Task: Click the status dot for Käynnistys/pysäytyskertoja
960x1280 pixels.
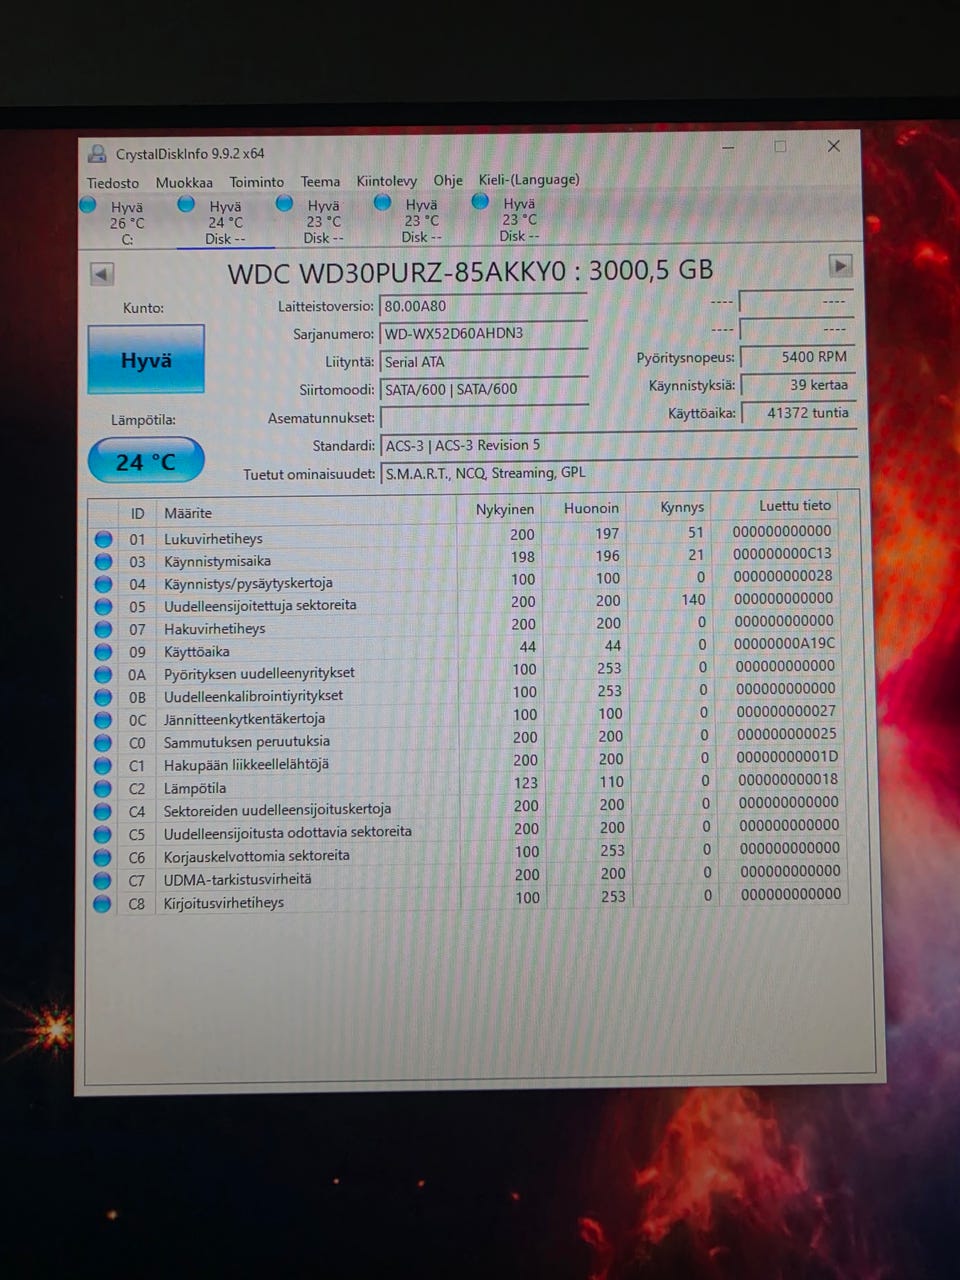Action: 103,584
